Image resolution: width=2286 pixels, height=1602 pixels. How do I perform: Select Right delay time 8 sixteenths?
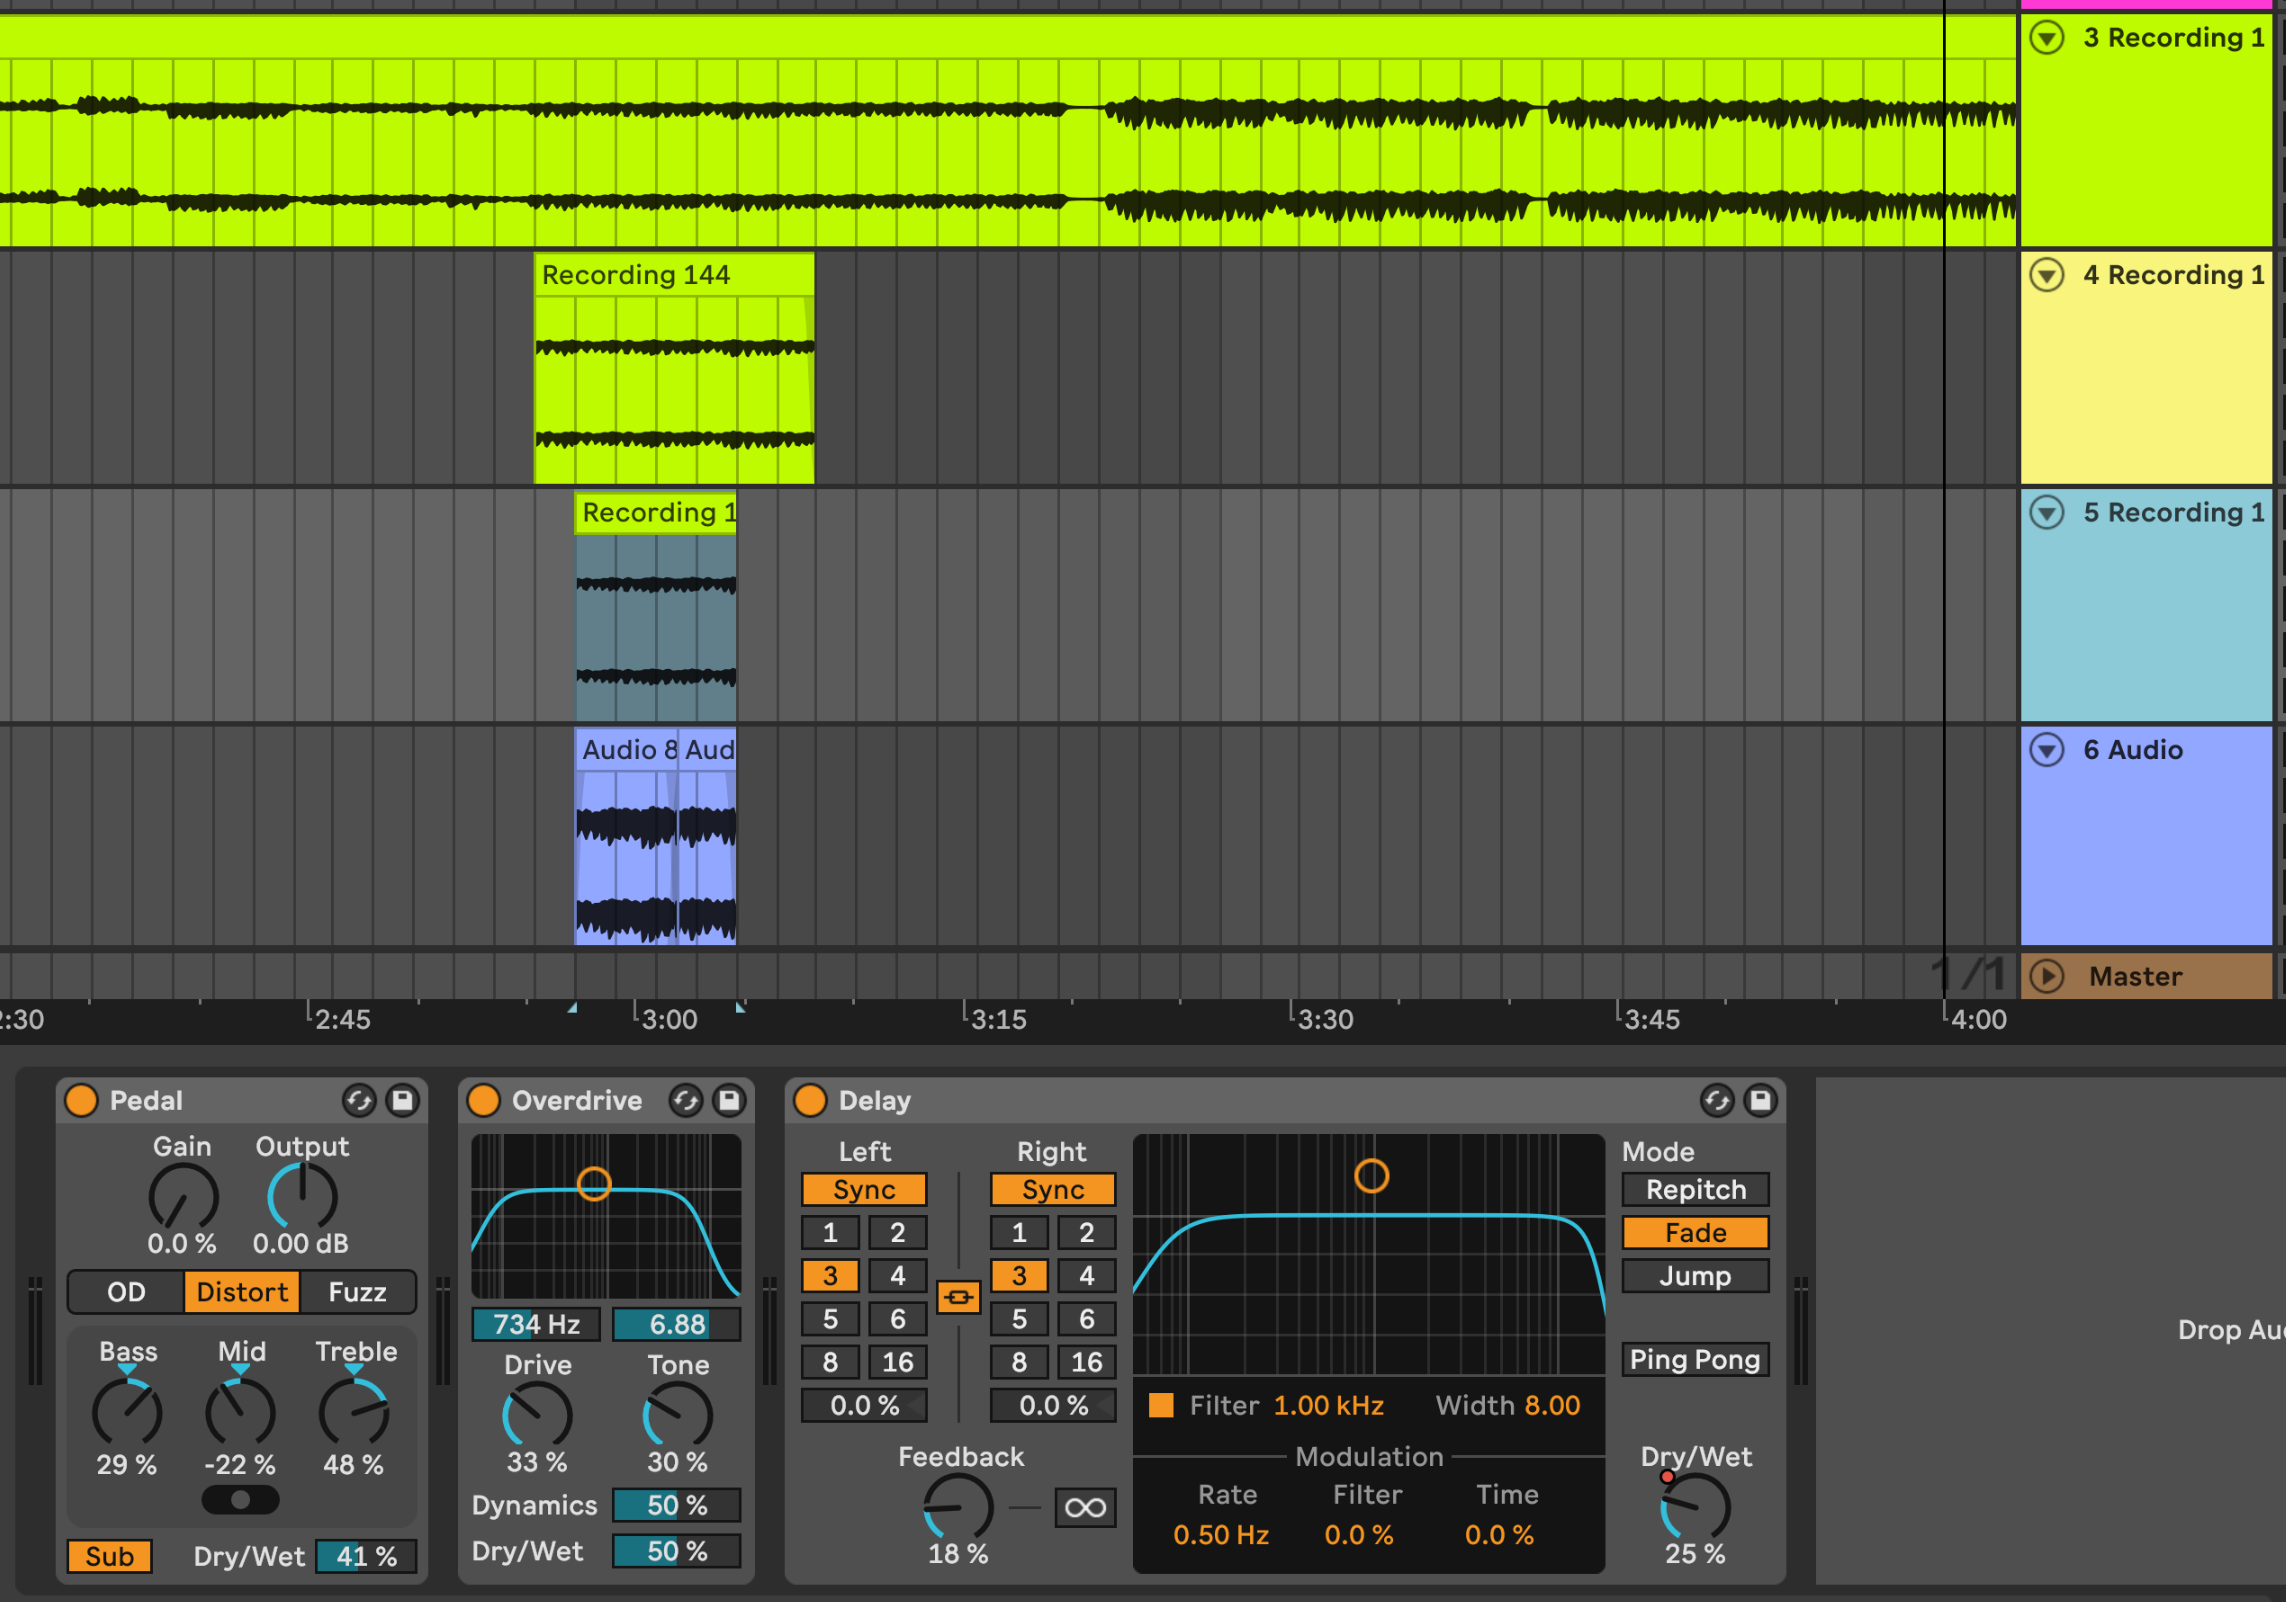[x=1019, y=1361]
